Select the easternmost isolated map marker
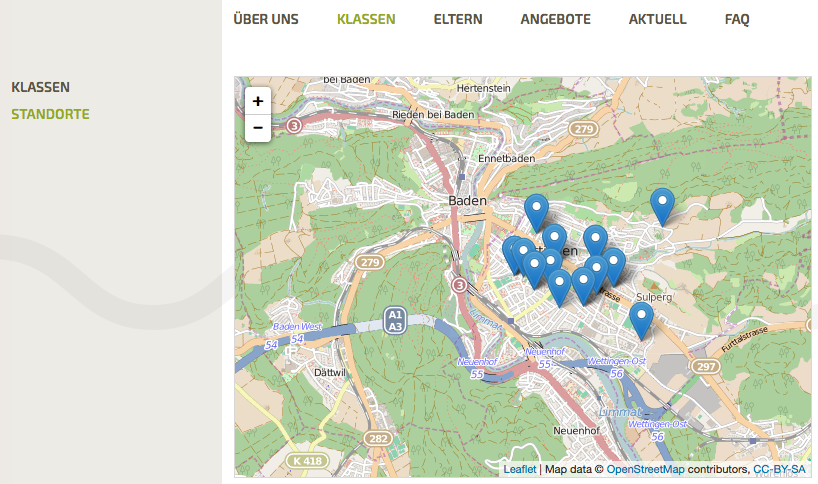Image resolution: width=818 pixels, height=484 pixels. point(663,207)
